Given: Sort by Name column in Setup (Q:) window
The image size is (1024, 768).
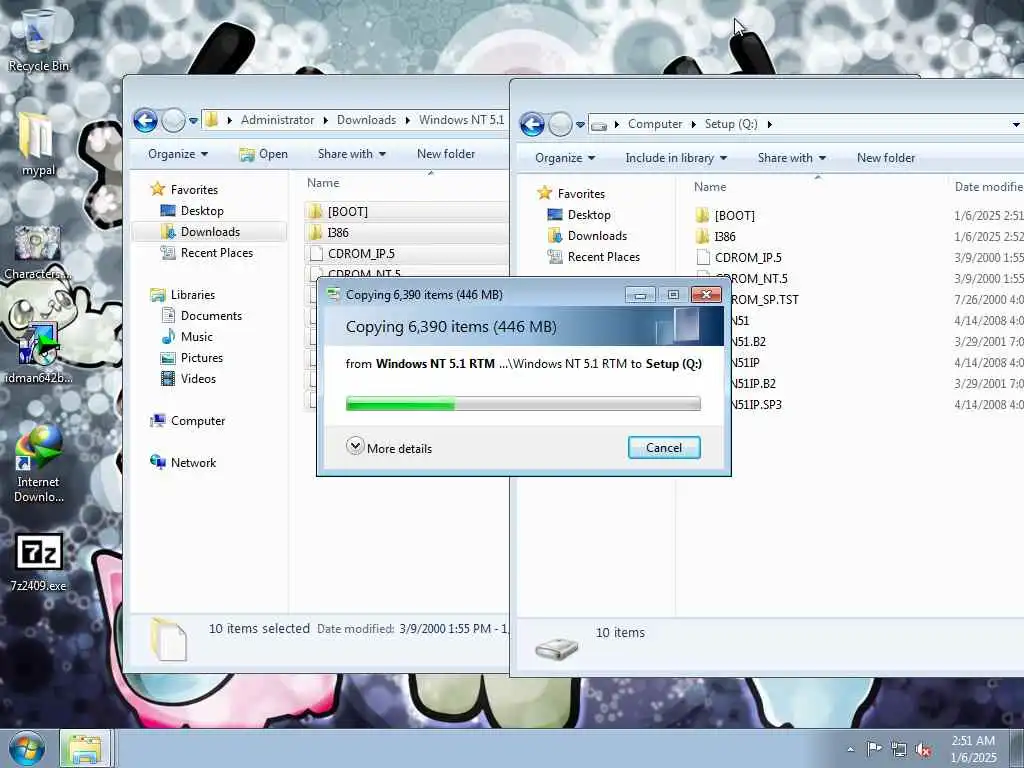Looking at the screenshot, I should [x=710, y=187].
